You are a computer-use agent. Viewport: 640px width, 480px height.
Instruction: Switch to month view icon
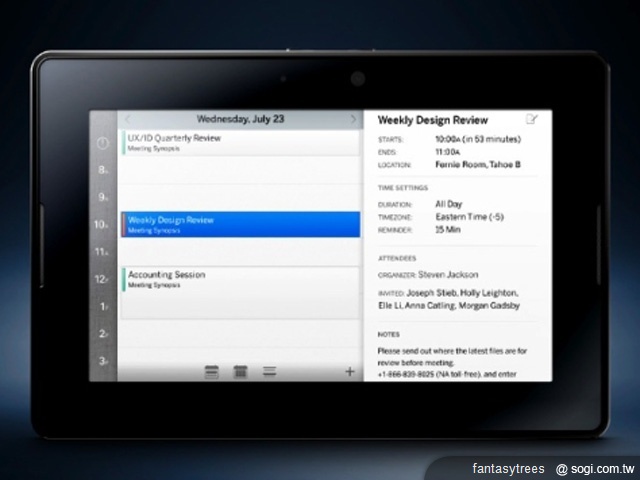tap(240, 372)
